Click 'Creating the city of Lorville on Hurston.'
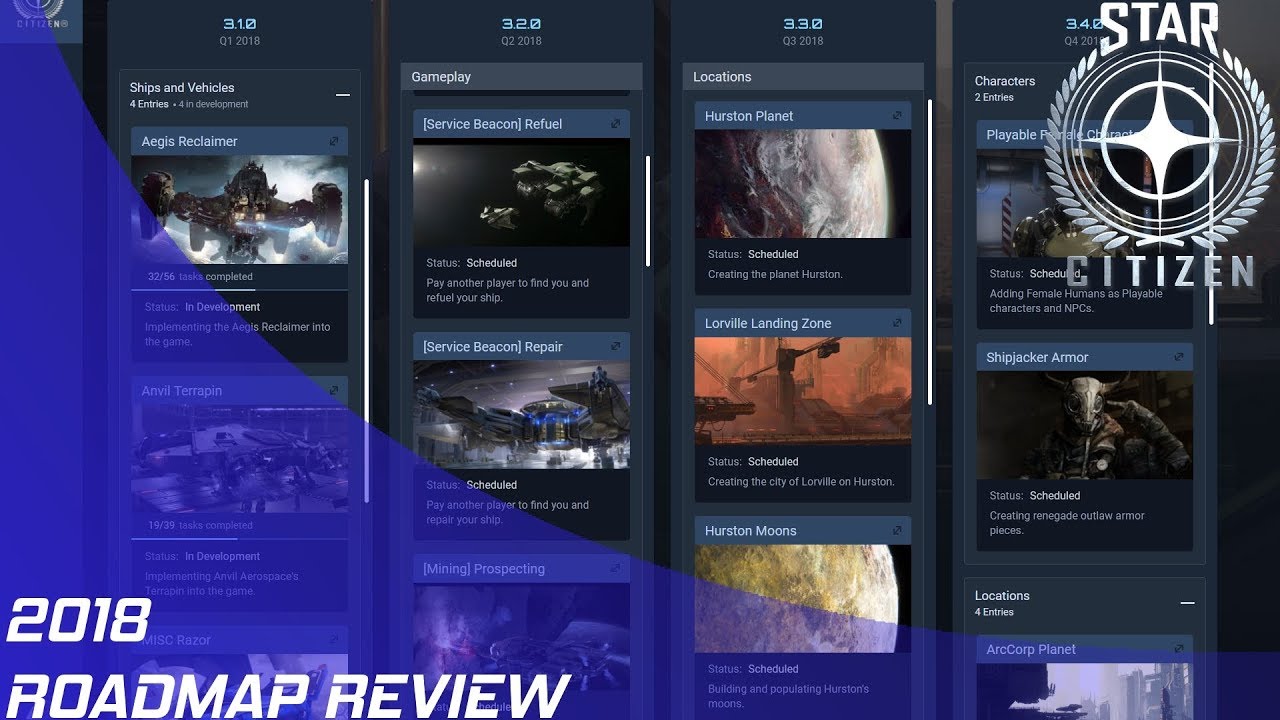Screen dimensions: 1280x720 [801, 482]
